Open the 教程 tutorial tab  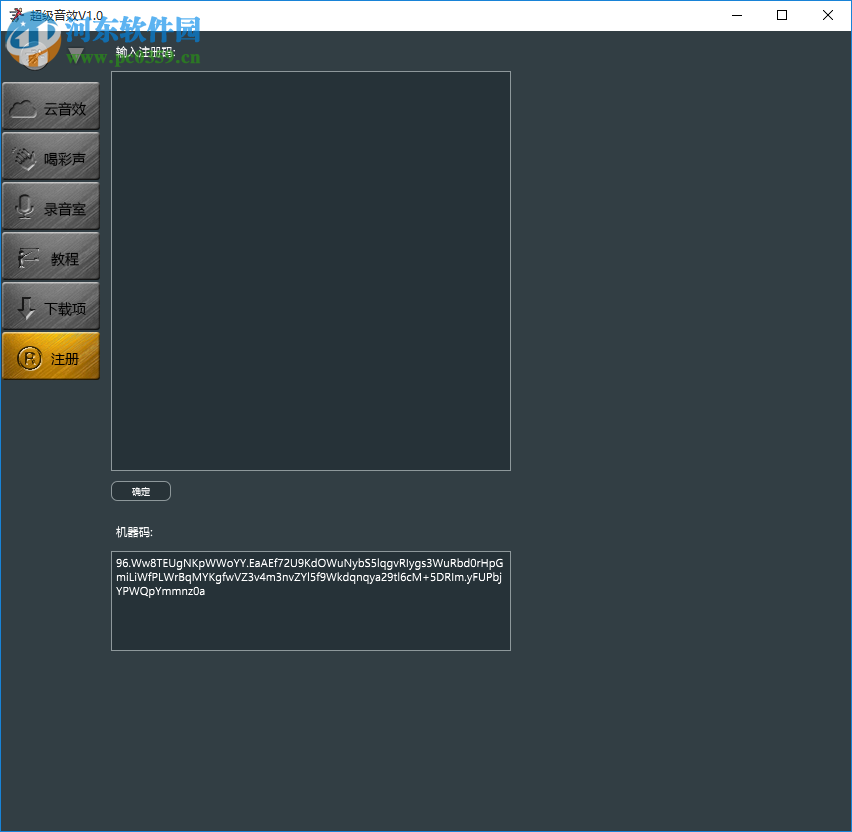[x=51, y=257]
